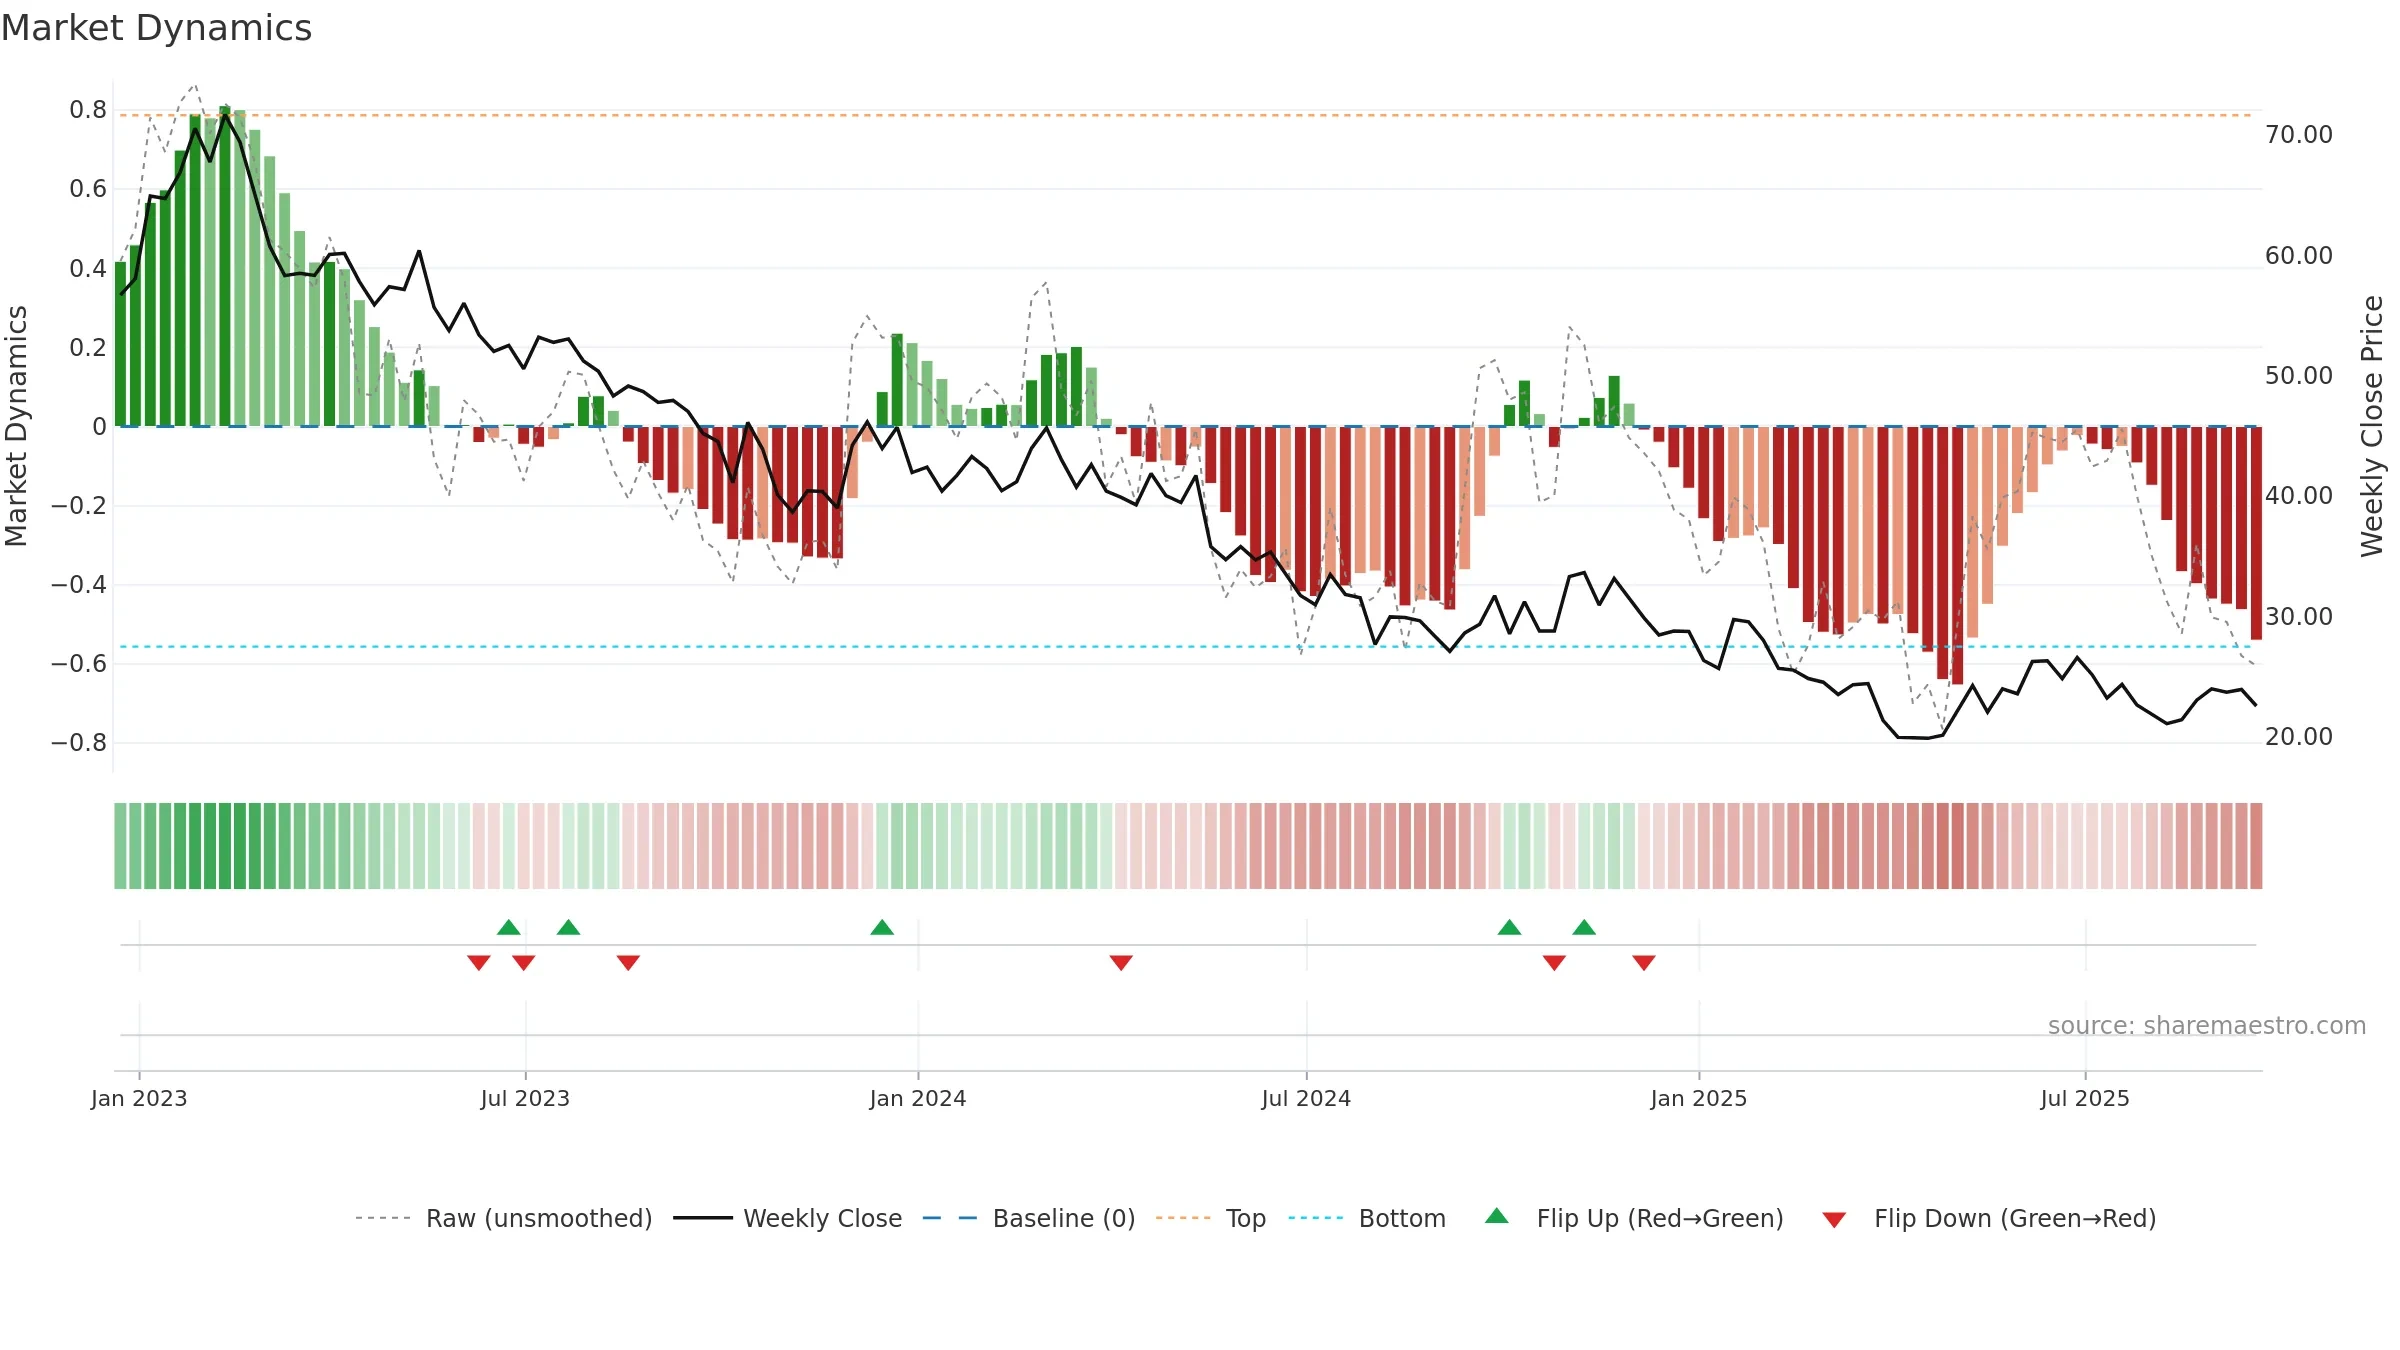Viewport: 2400px width, 1350px height.
Task: Click the '−0.8' left axis tick label
Action: click(x=79, y=742)
